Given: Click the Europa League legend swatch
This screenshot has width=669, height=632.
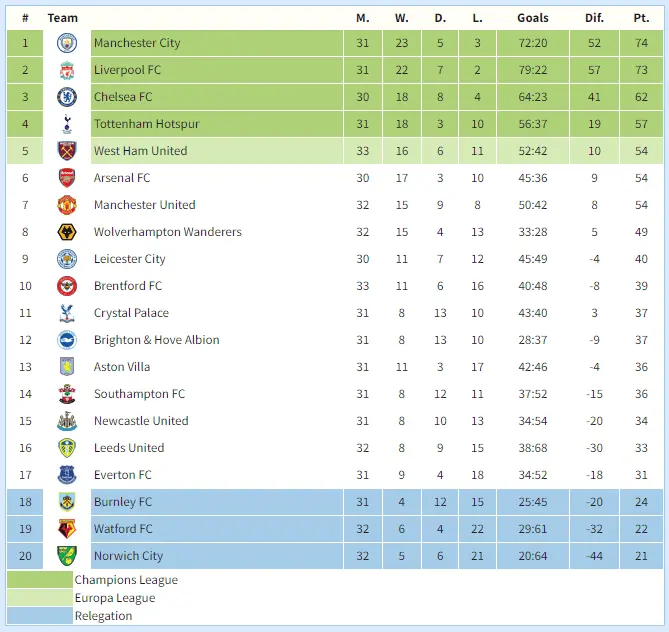Looking at the screenshot, I should click(x=40, y=598).
